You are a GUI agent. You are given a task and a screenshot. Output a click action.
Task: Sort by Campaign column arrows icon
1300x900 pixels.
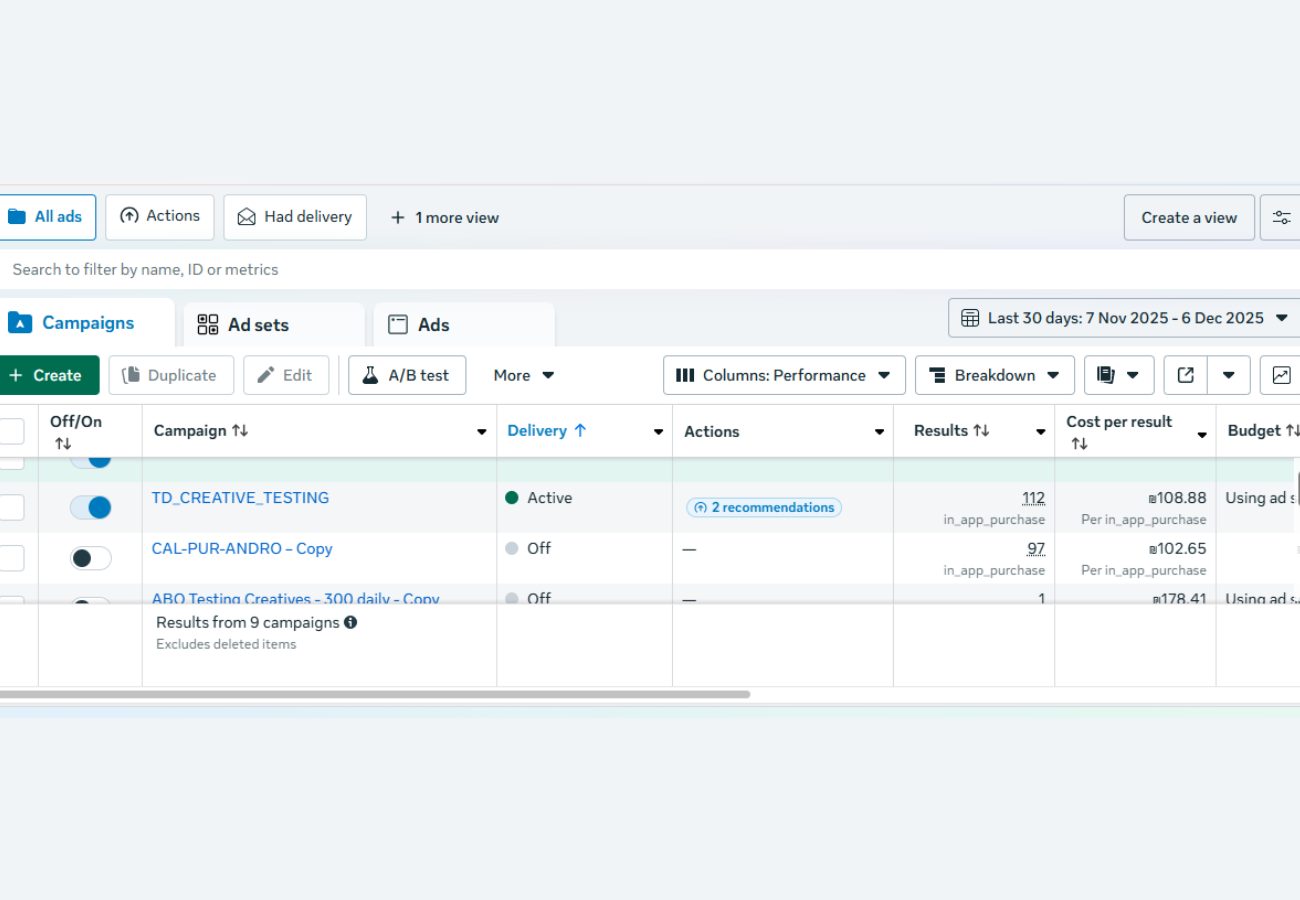[240, 430]
